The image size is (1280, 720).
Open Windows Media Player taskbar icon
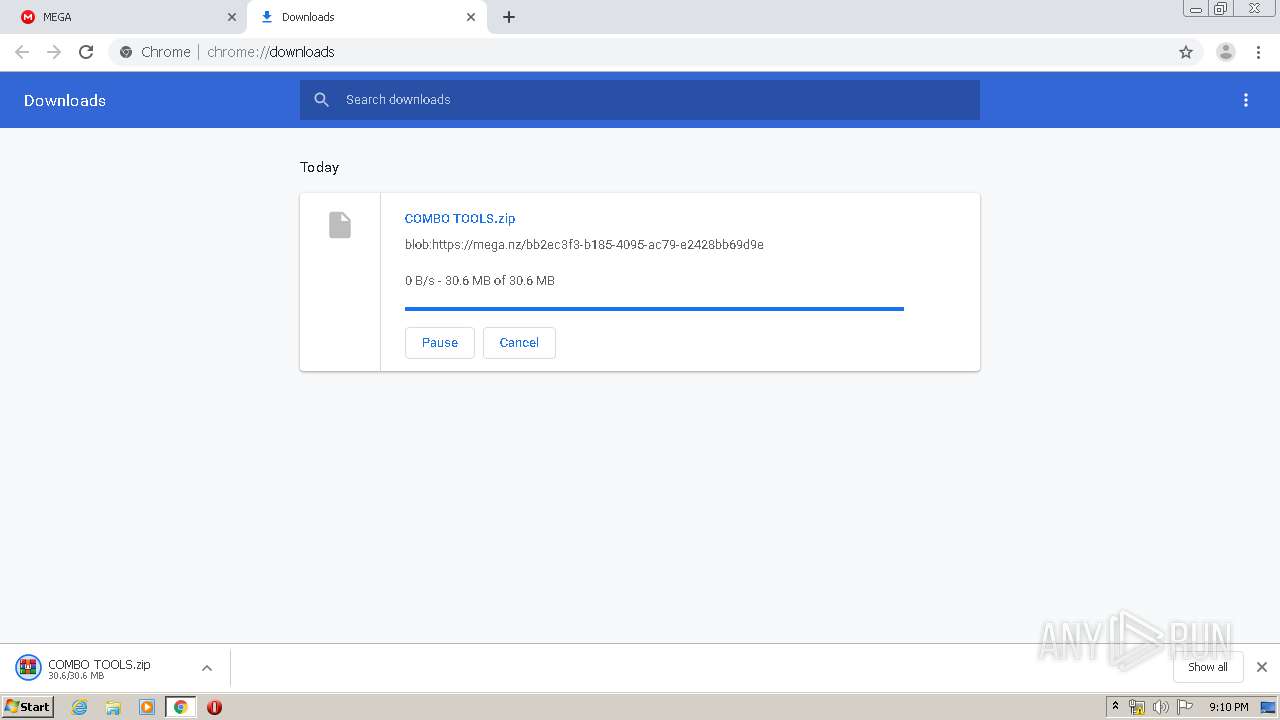point(147,707)
